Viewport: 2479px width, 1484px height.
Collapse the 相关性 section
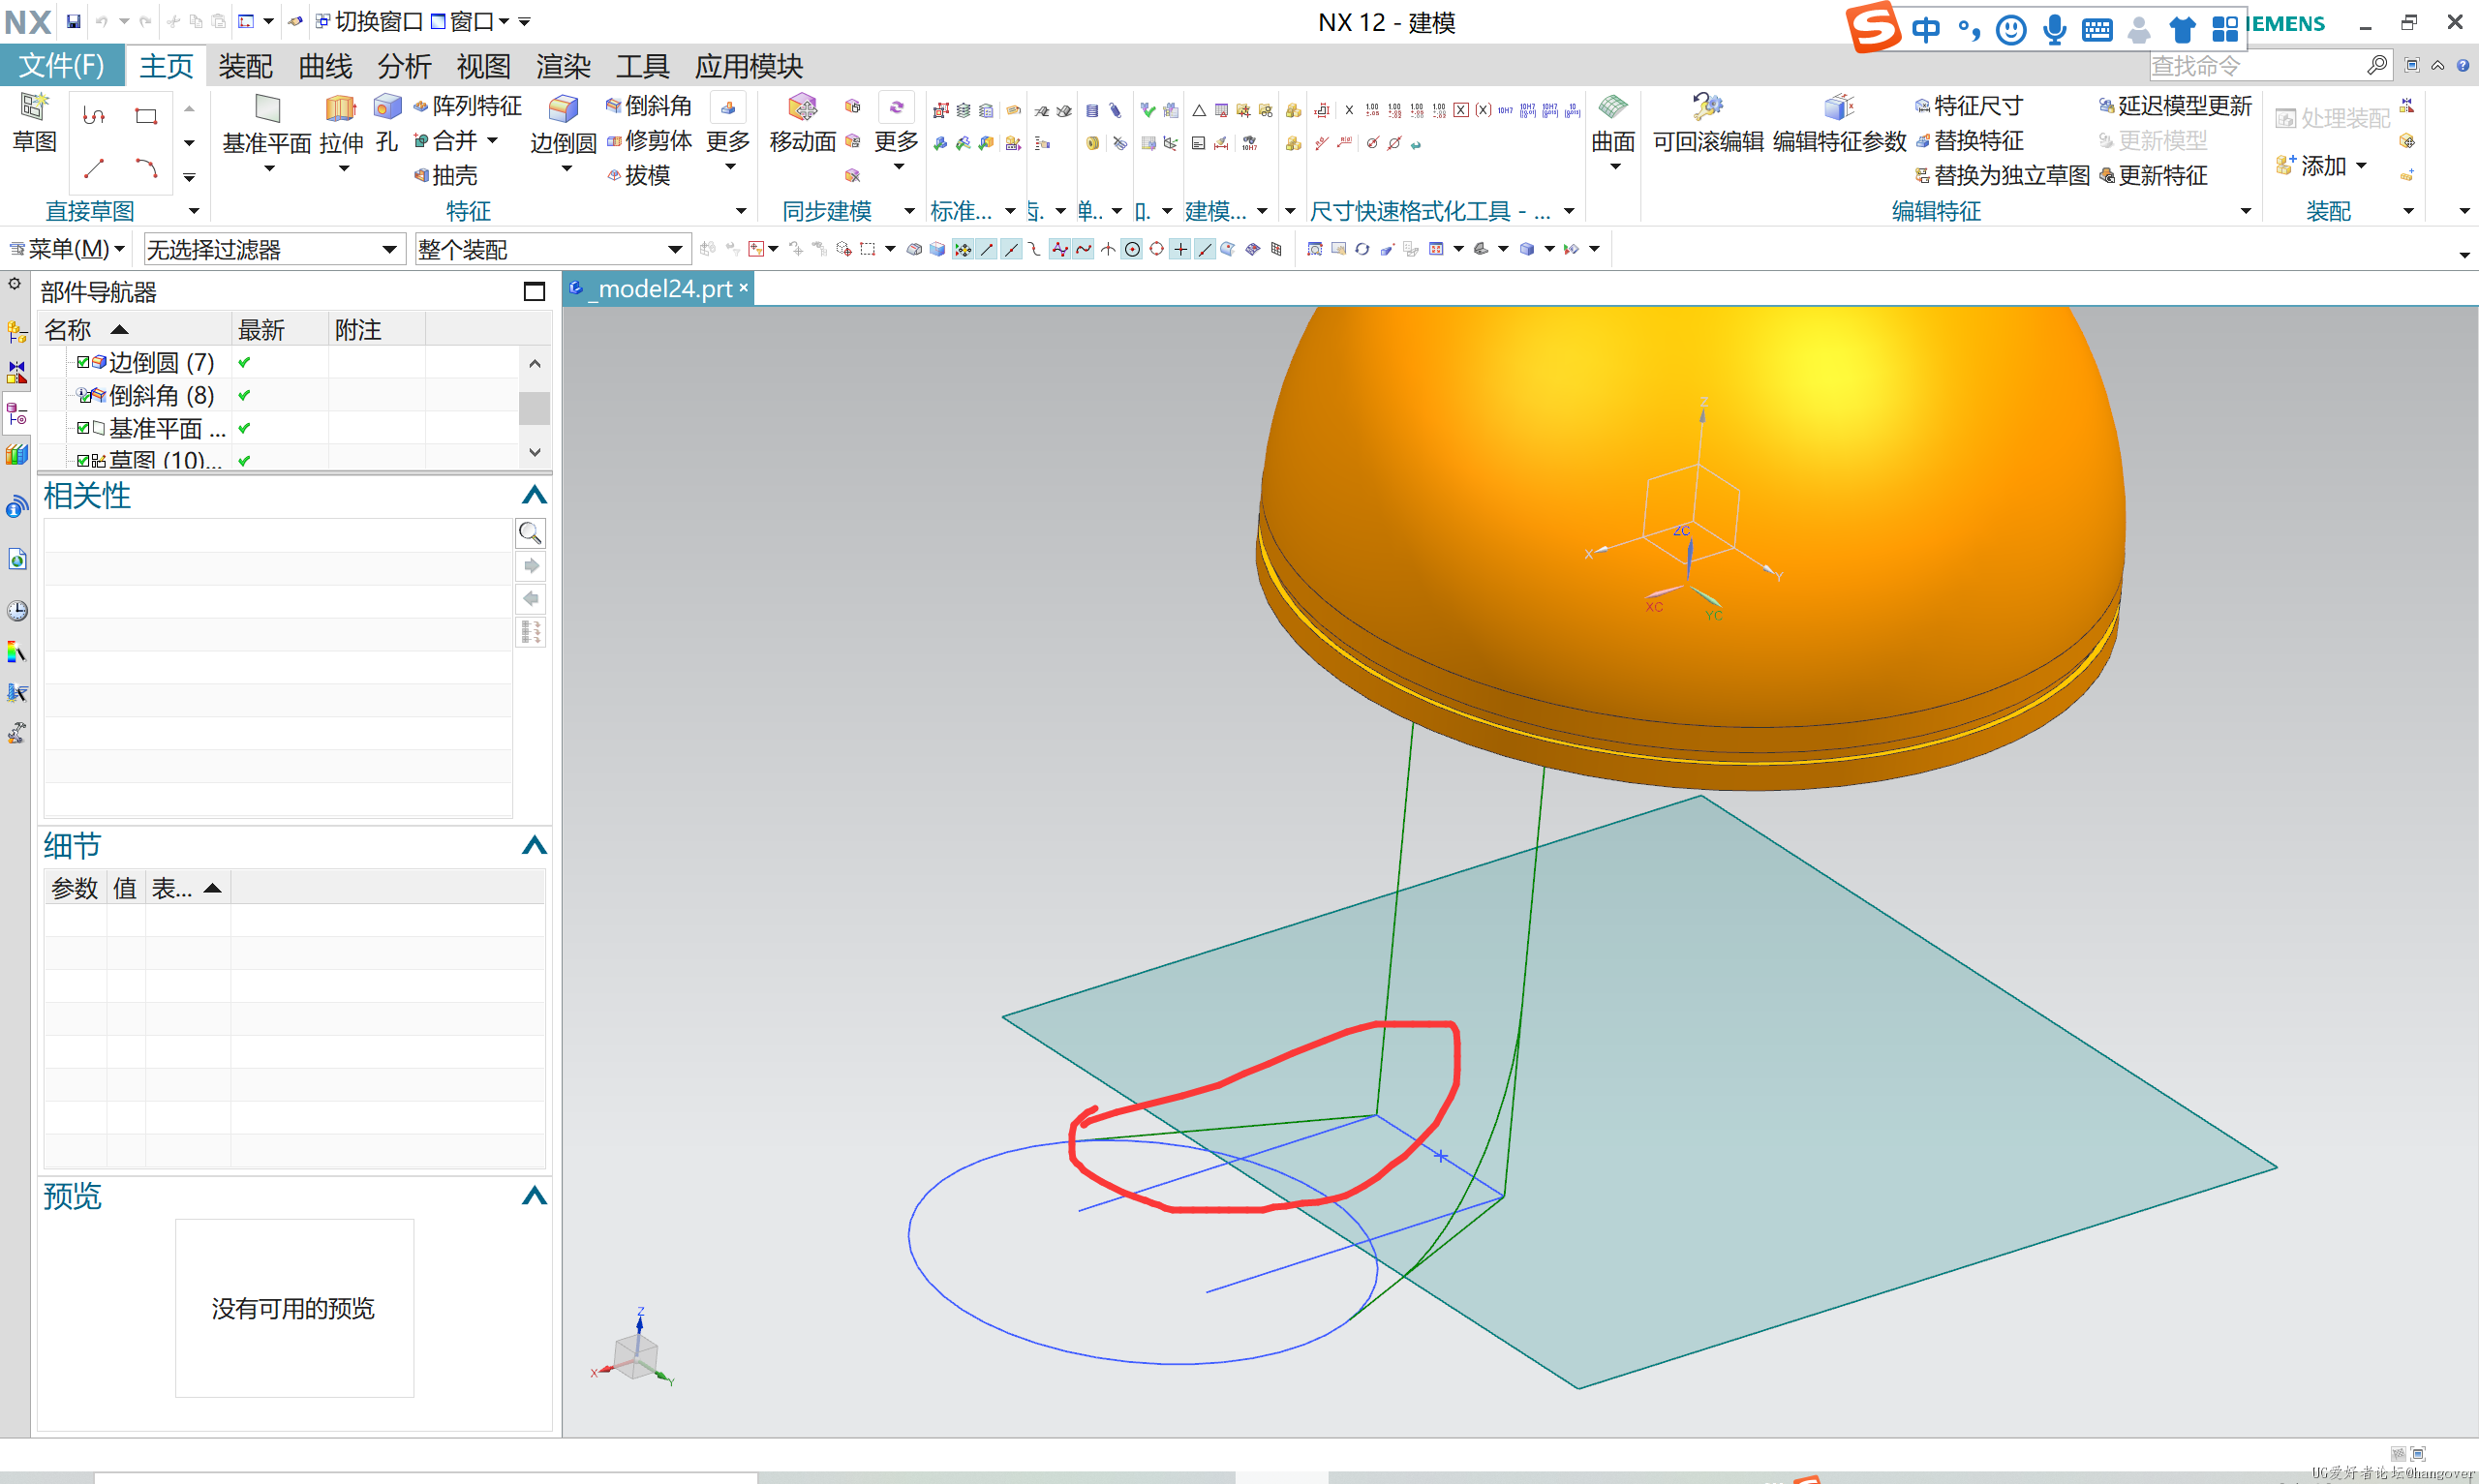pyautogui.click(x=534, y=495)
